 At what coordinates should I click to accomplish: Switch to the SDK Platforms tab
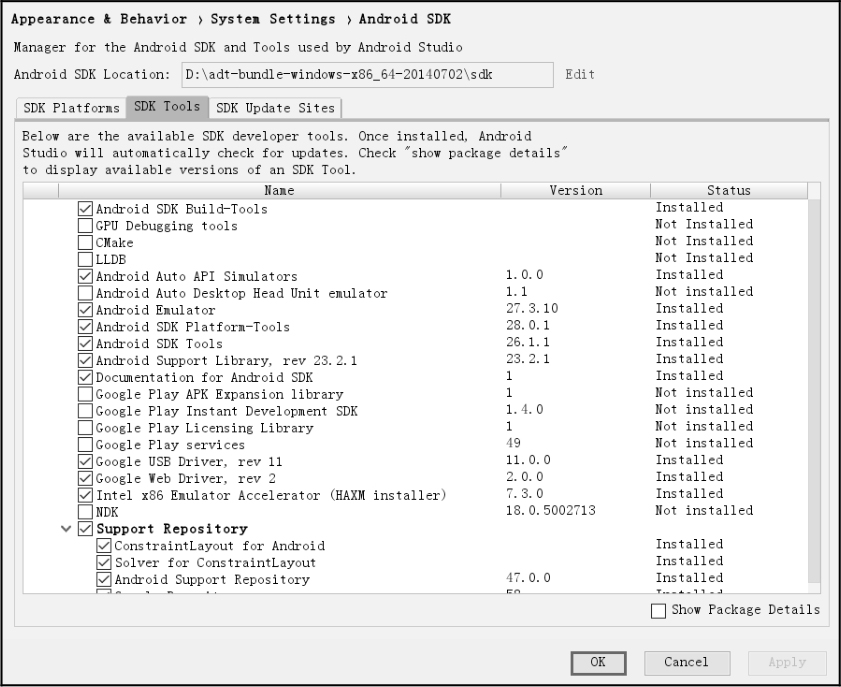[71, 108]
